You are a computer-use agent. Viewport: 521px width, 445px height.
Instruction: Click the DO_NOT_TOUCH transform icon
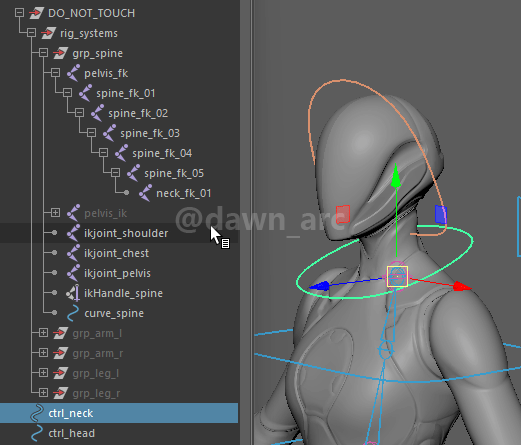click(x=36, y=13)
